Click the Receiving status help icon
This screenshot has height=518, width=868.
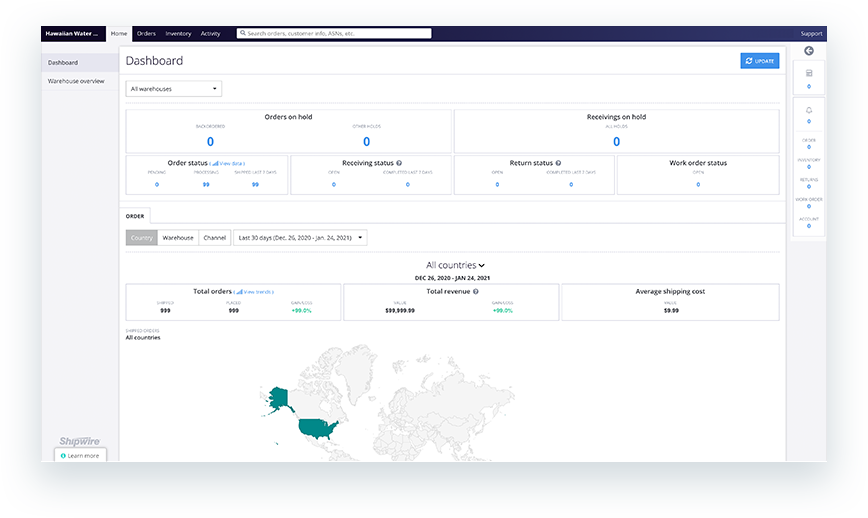click(x=399, y=162)
